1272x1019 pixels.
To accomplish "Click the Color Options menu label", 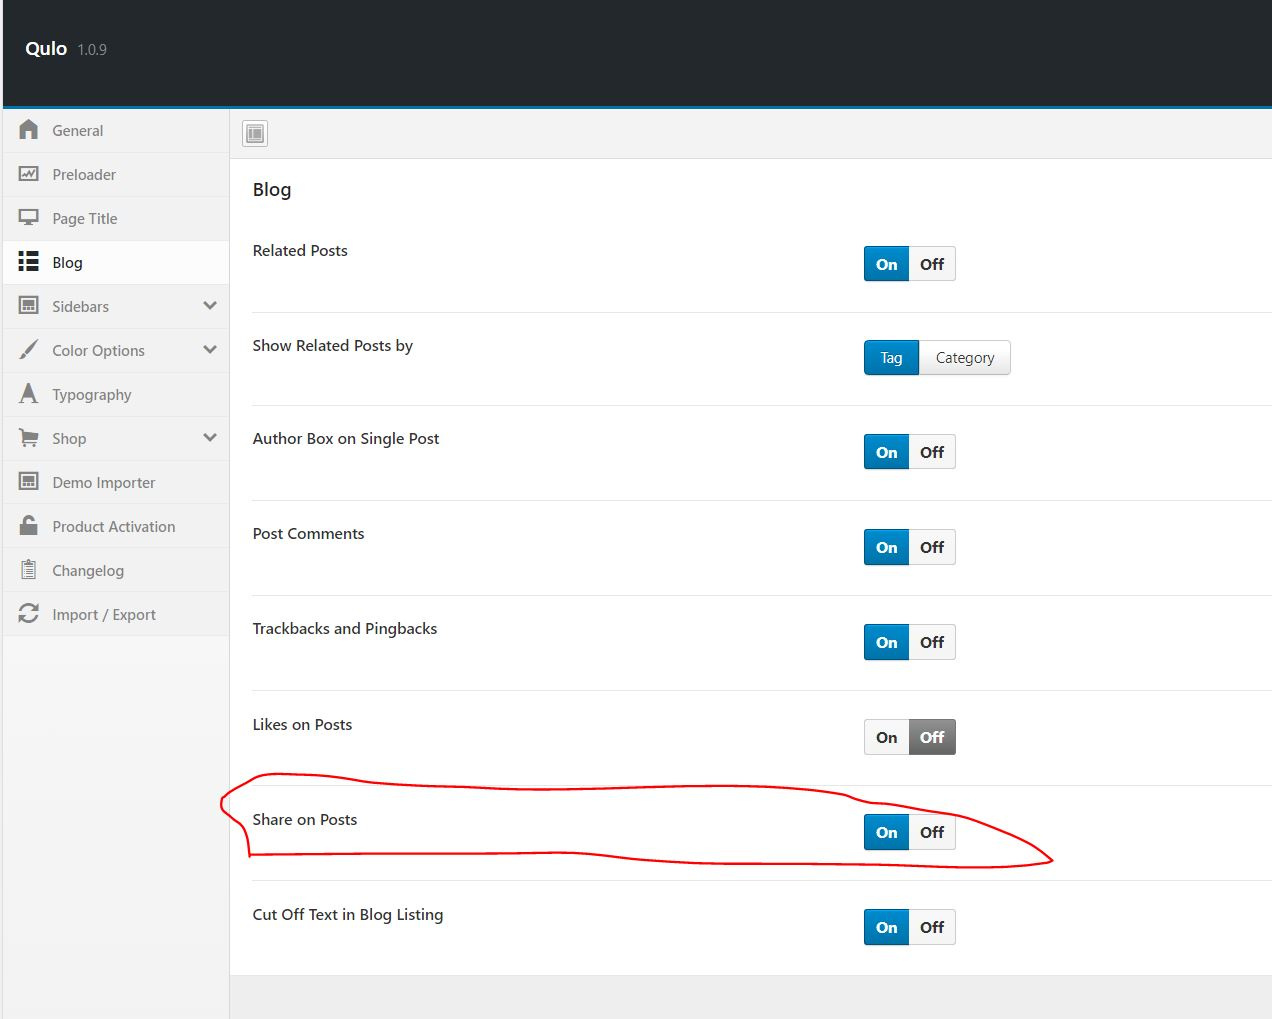I will tap(98, 350).
